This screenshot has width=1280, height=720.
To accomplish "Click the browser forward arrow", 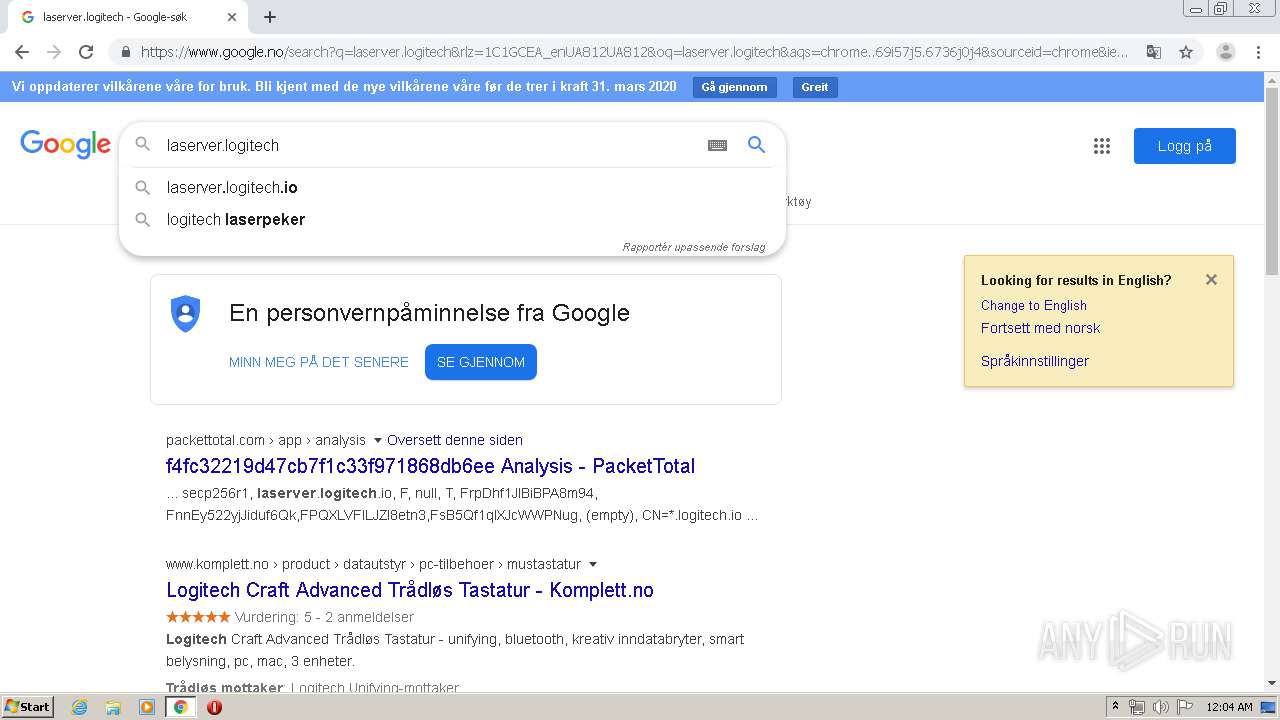I will coord(54,52).
